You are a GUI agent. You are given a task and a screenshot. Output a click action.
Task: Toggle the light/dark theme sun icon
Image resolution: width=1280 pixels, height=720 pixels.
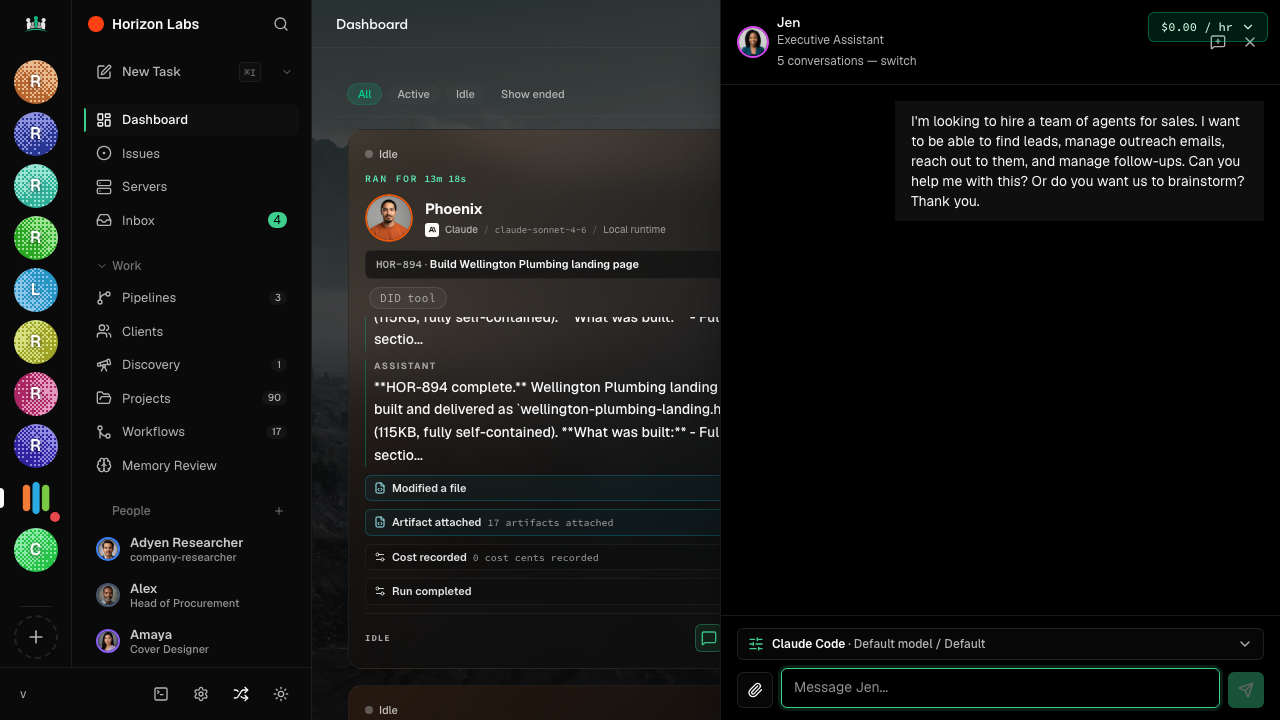point(281,694)
